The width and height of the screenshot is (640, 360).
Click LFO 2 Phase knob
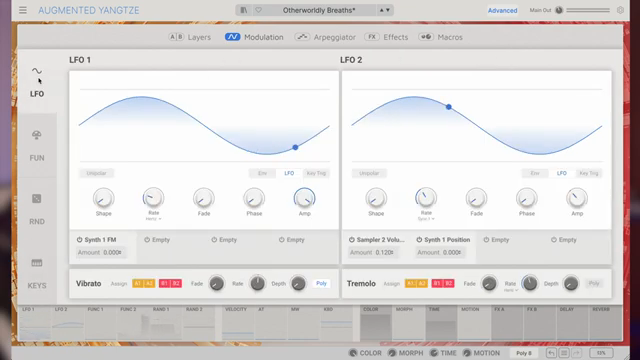(x=527, y=198)
